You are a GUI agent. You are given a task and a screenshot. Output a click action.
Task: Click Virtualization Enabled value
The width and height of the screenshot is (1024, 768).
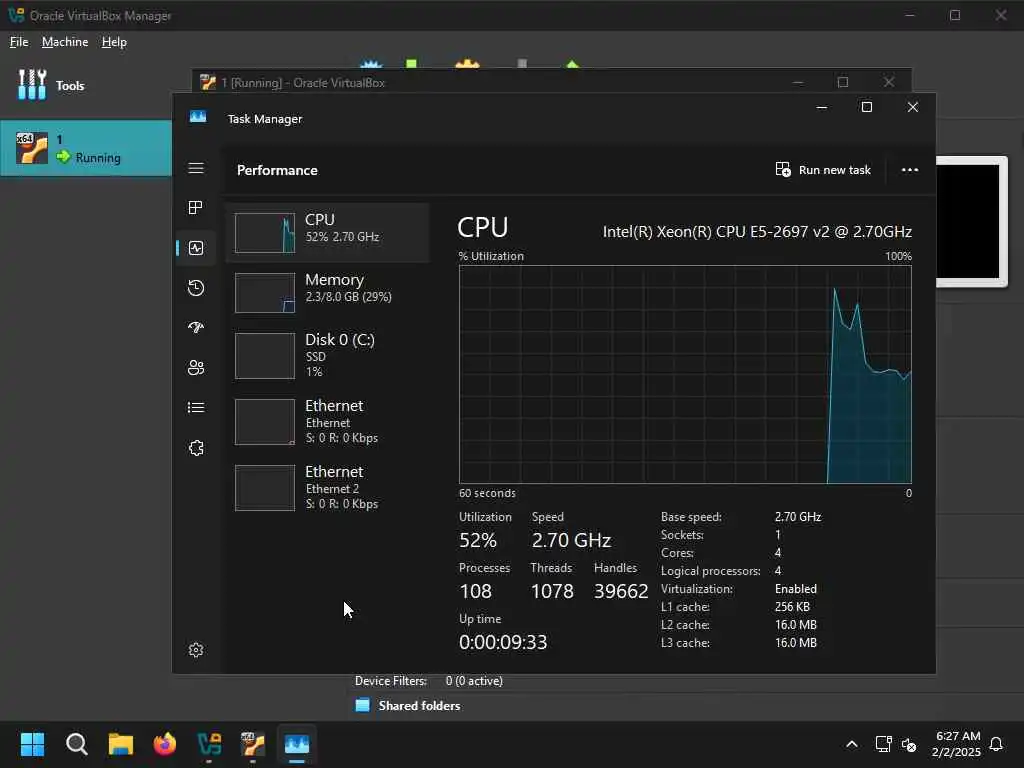[x=795, y=589]
